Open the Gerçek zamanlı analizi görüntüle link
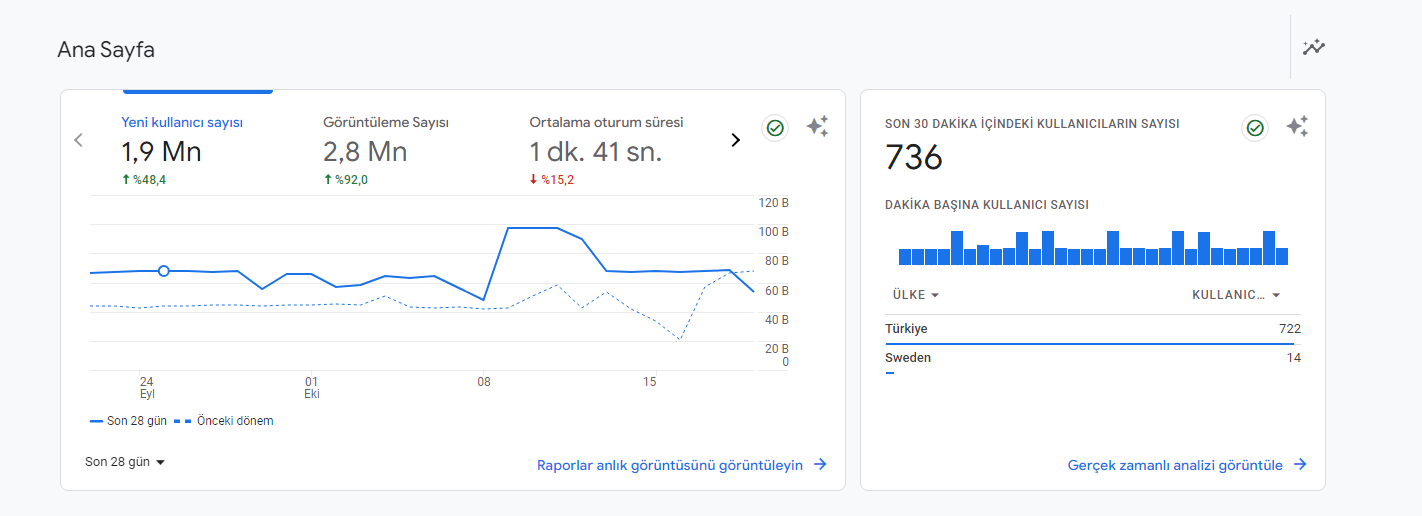The image size is (1422, 516). tap(1175, 465)
